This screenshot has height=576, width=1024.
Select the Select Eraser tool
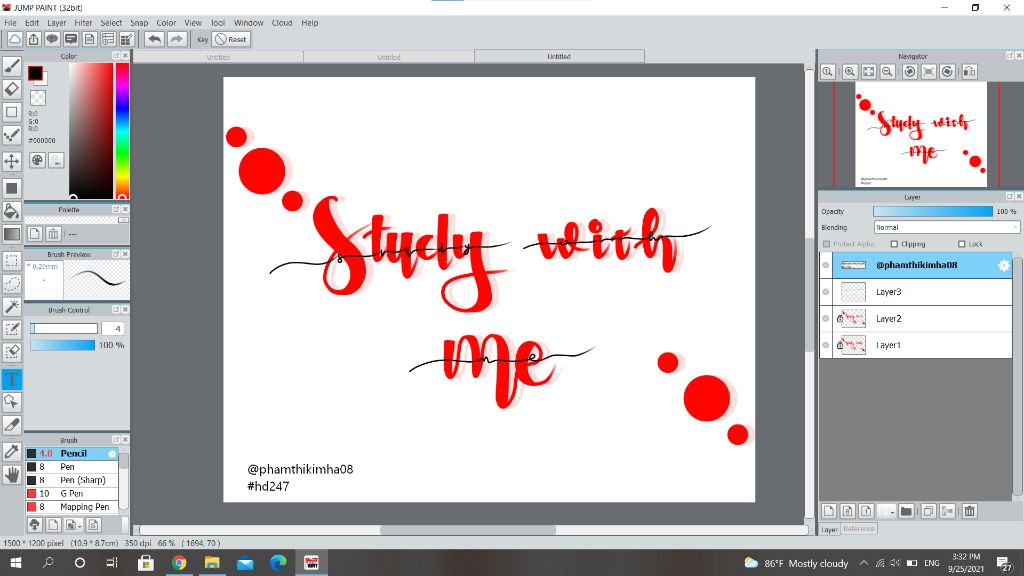point(12,352)
